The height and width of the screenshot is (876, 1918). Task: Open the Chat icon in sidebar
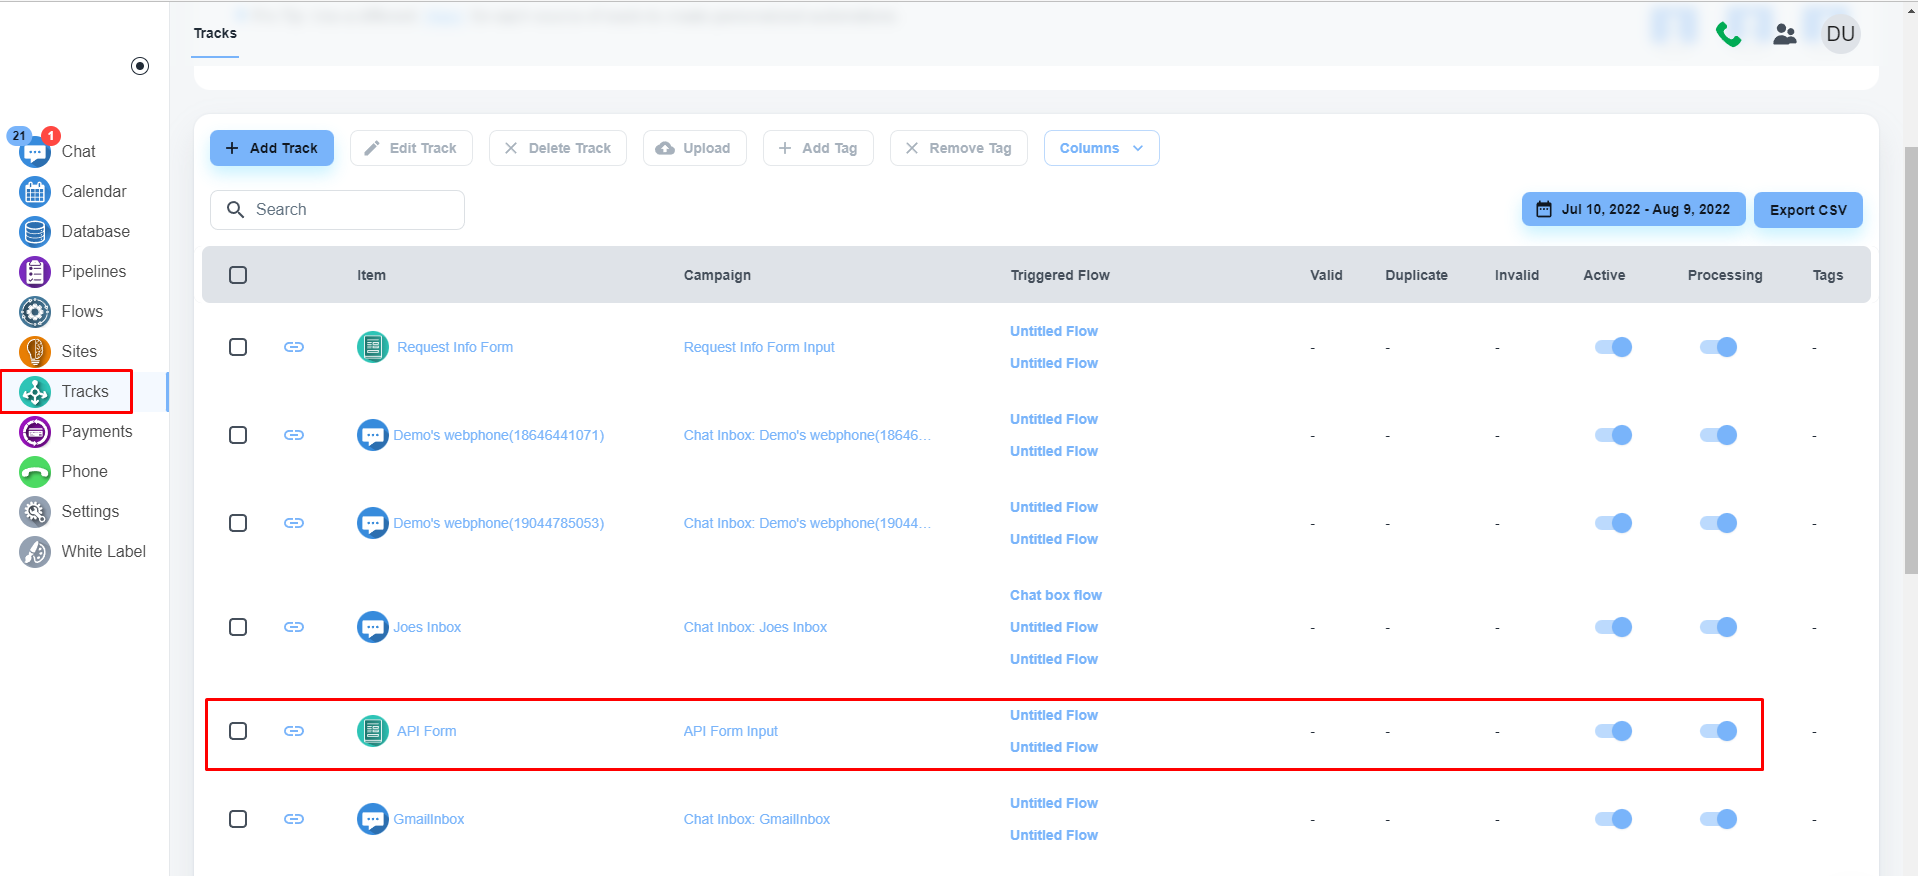pyautogui.click(x=35, y=152)
